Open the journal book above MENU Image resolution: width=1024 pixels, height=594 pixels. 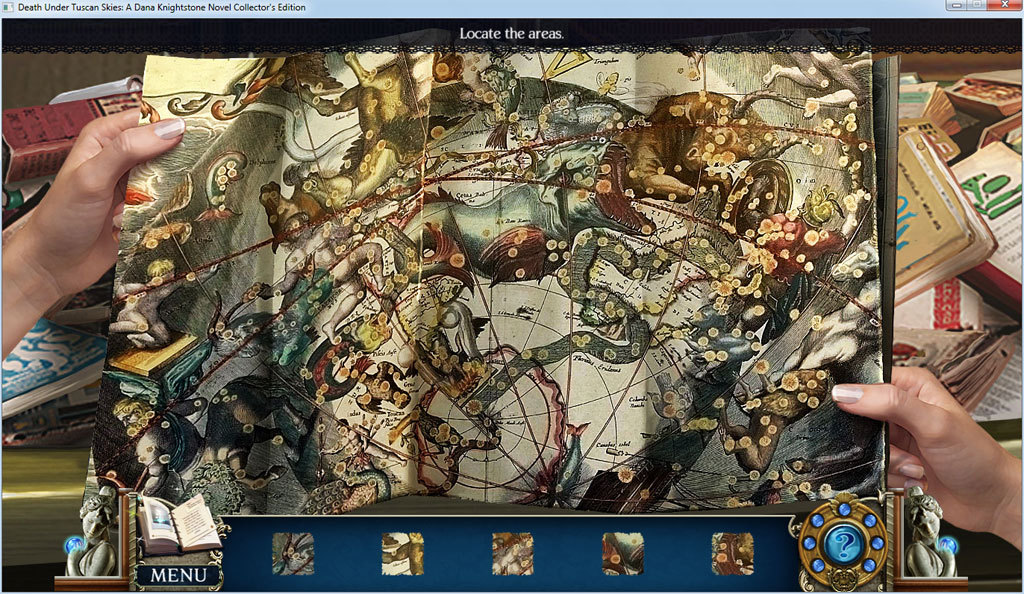[178, 524]
